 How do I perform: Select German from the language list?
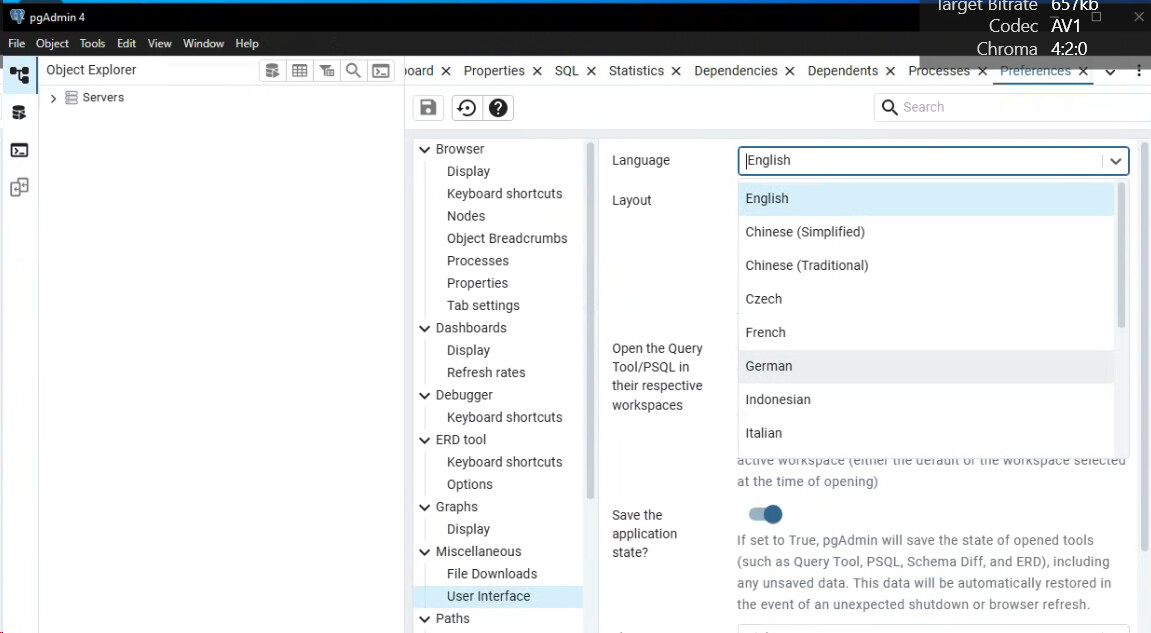(769, 366)
